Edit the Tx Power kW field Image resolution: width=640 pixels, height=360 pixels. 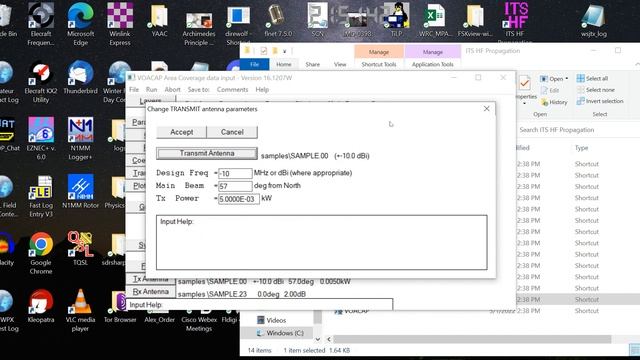pyautogui.click(x=239, y=199)
